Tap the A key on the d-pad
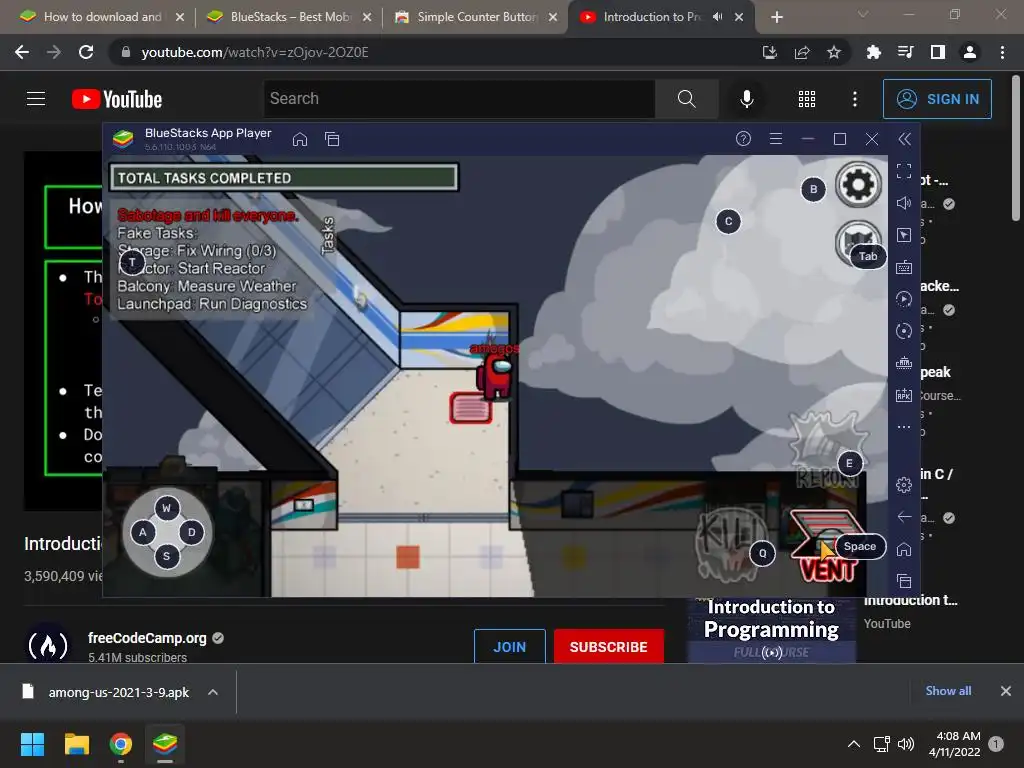 coord(143,532)
